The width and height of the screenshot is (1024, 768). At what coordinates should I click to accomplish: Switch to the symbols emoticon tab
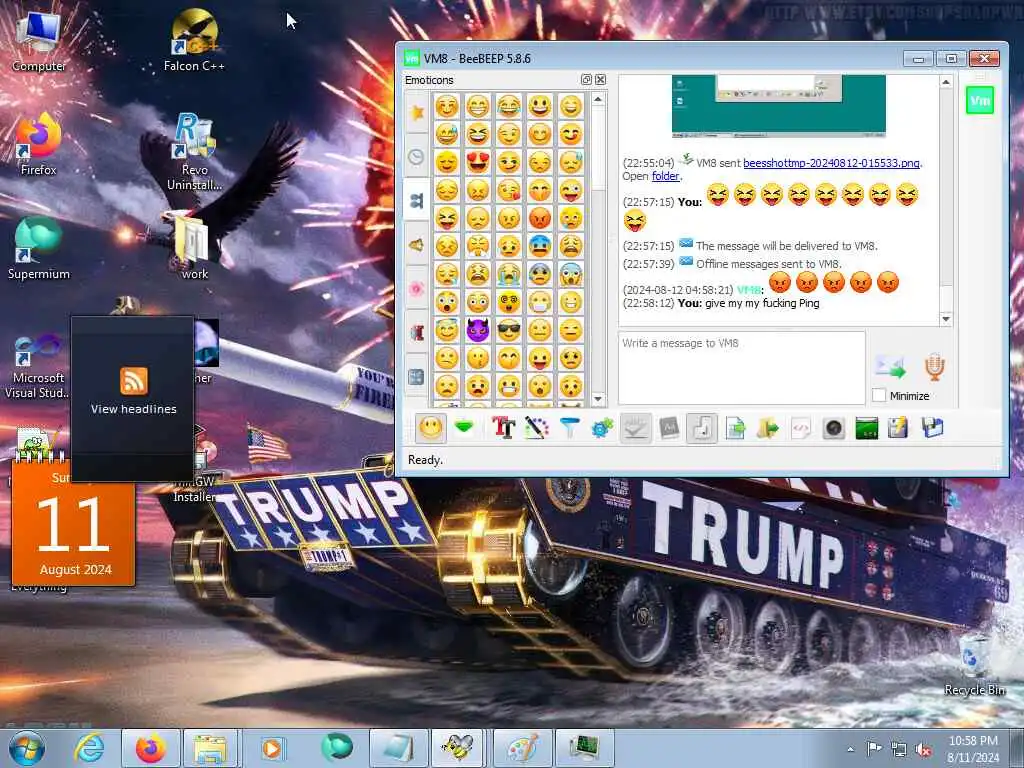coord(417,377)
